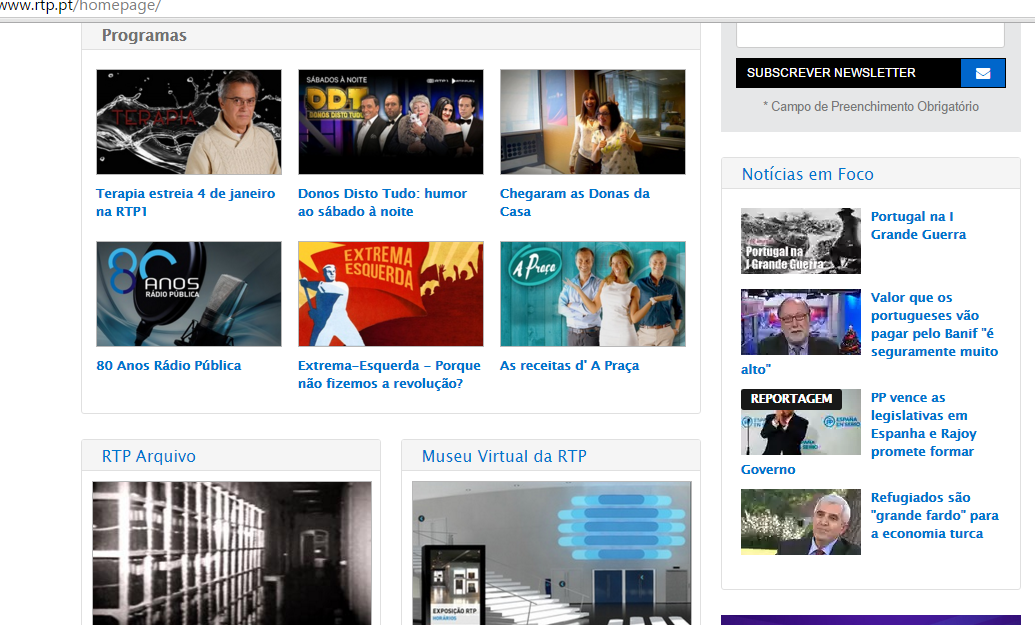Image resolution: width=1035 pixels, height=625 pixels.
Task: Open the 80 Anos Rádio Pública thumbnail
Action: [189, 294]
